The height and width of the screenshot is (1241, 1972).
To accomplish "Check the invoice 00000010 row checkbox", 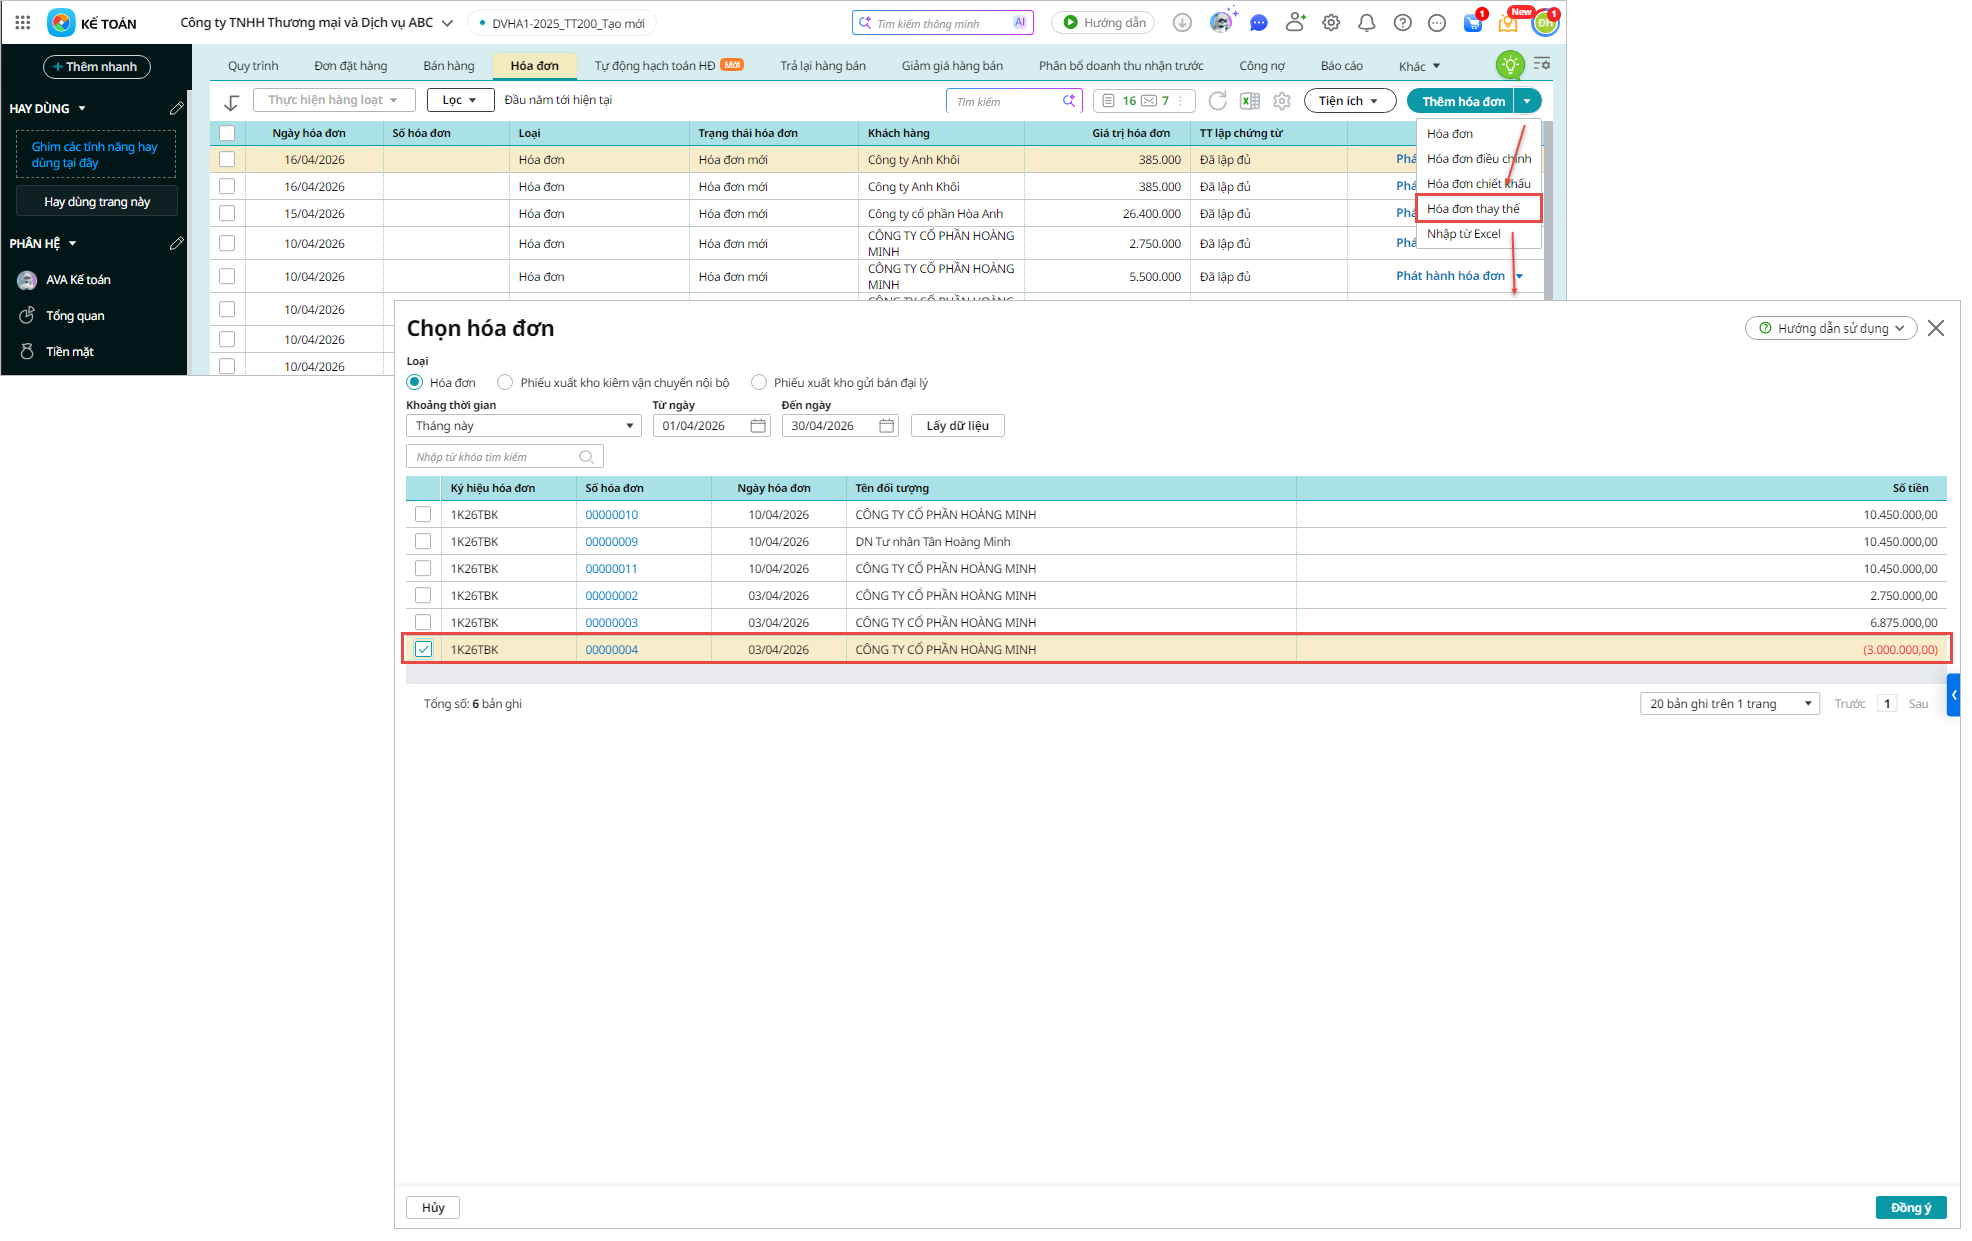I will 424,514.
